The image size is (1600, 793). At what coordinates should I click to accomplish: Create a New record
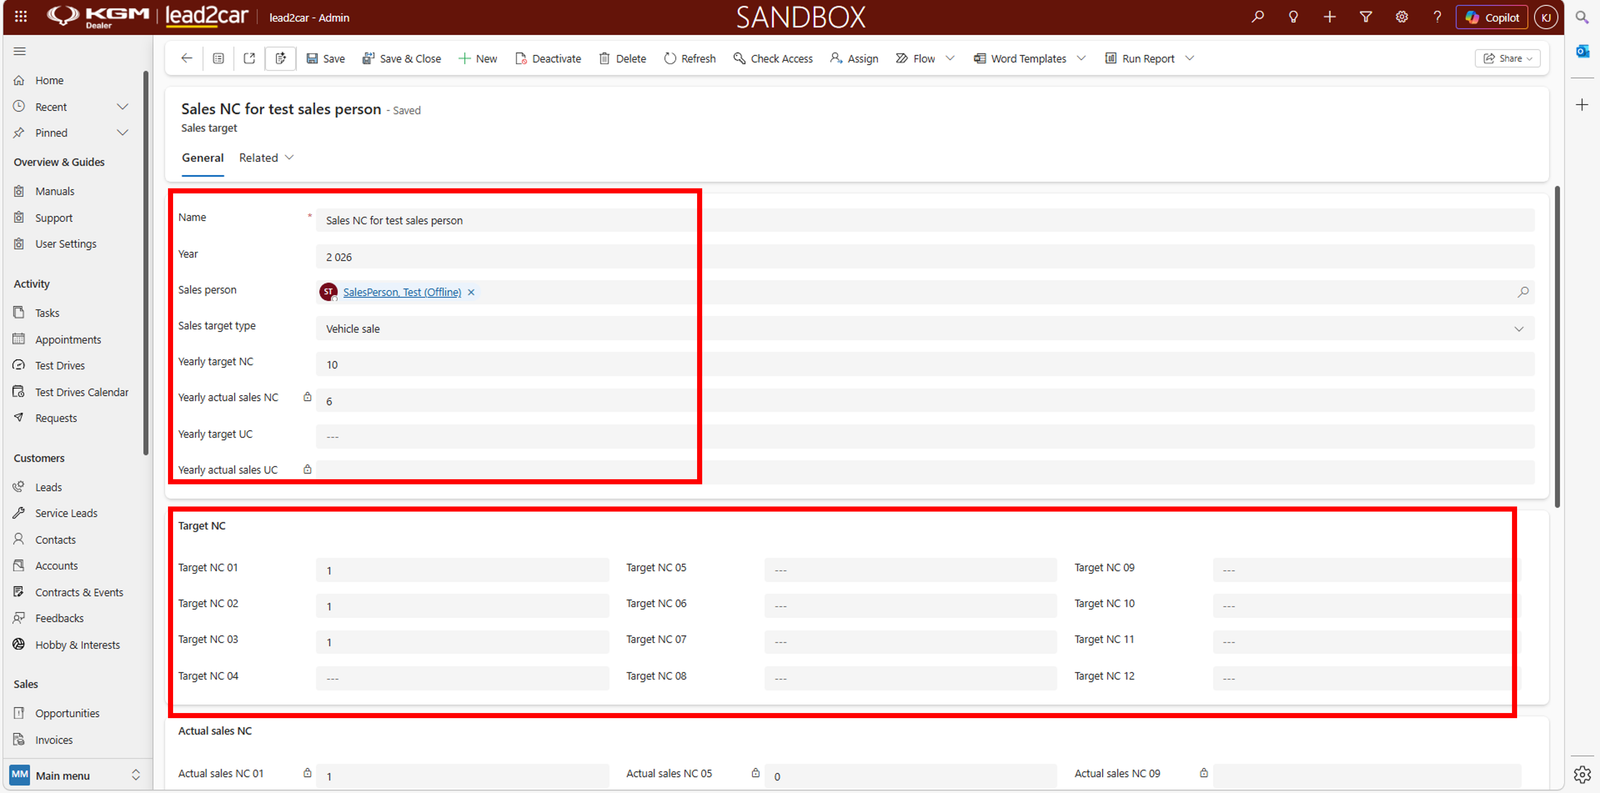(478, 59)
